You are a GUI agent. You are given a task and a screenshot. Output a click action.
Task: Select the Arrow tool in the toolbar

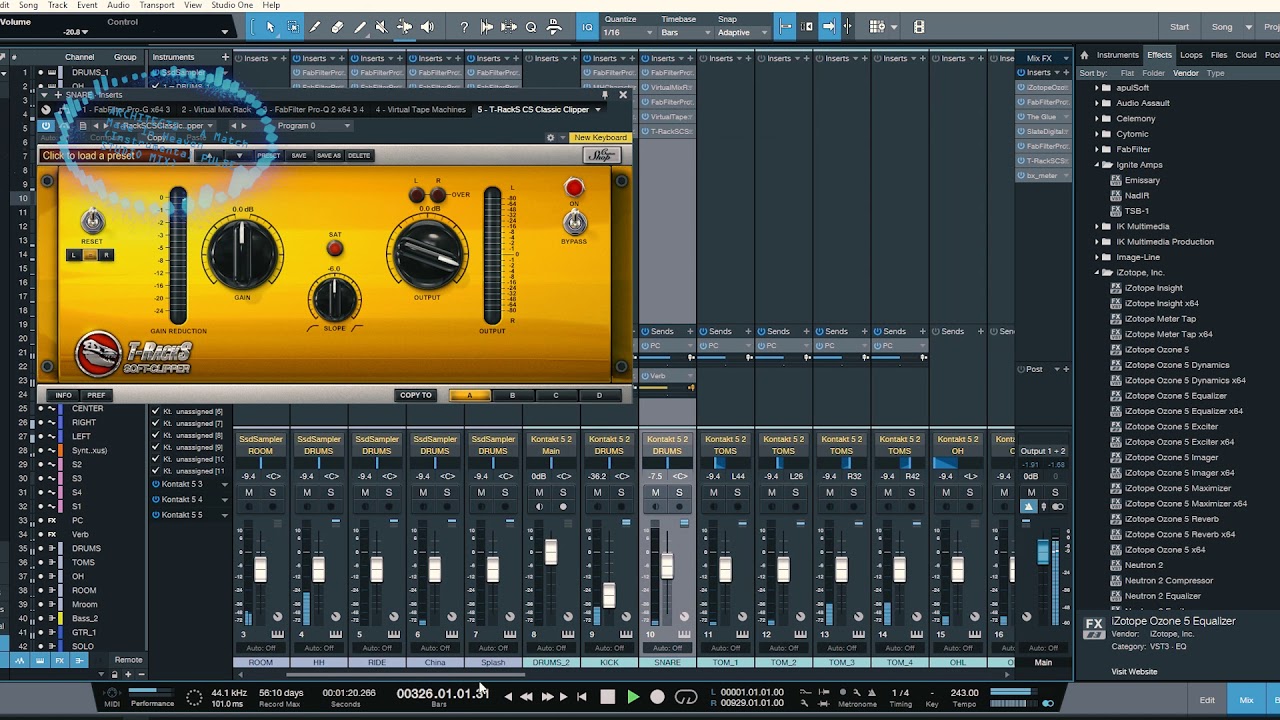[270, 27]
